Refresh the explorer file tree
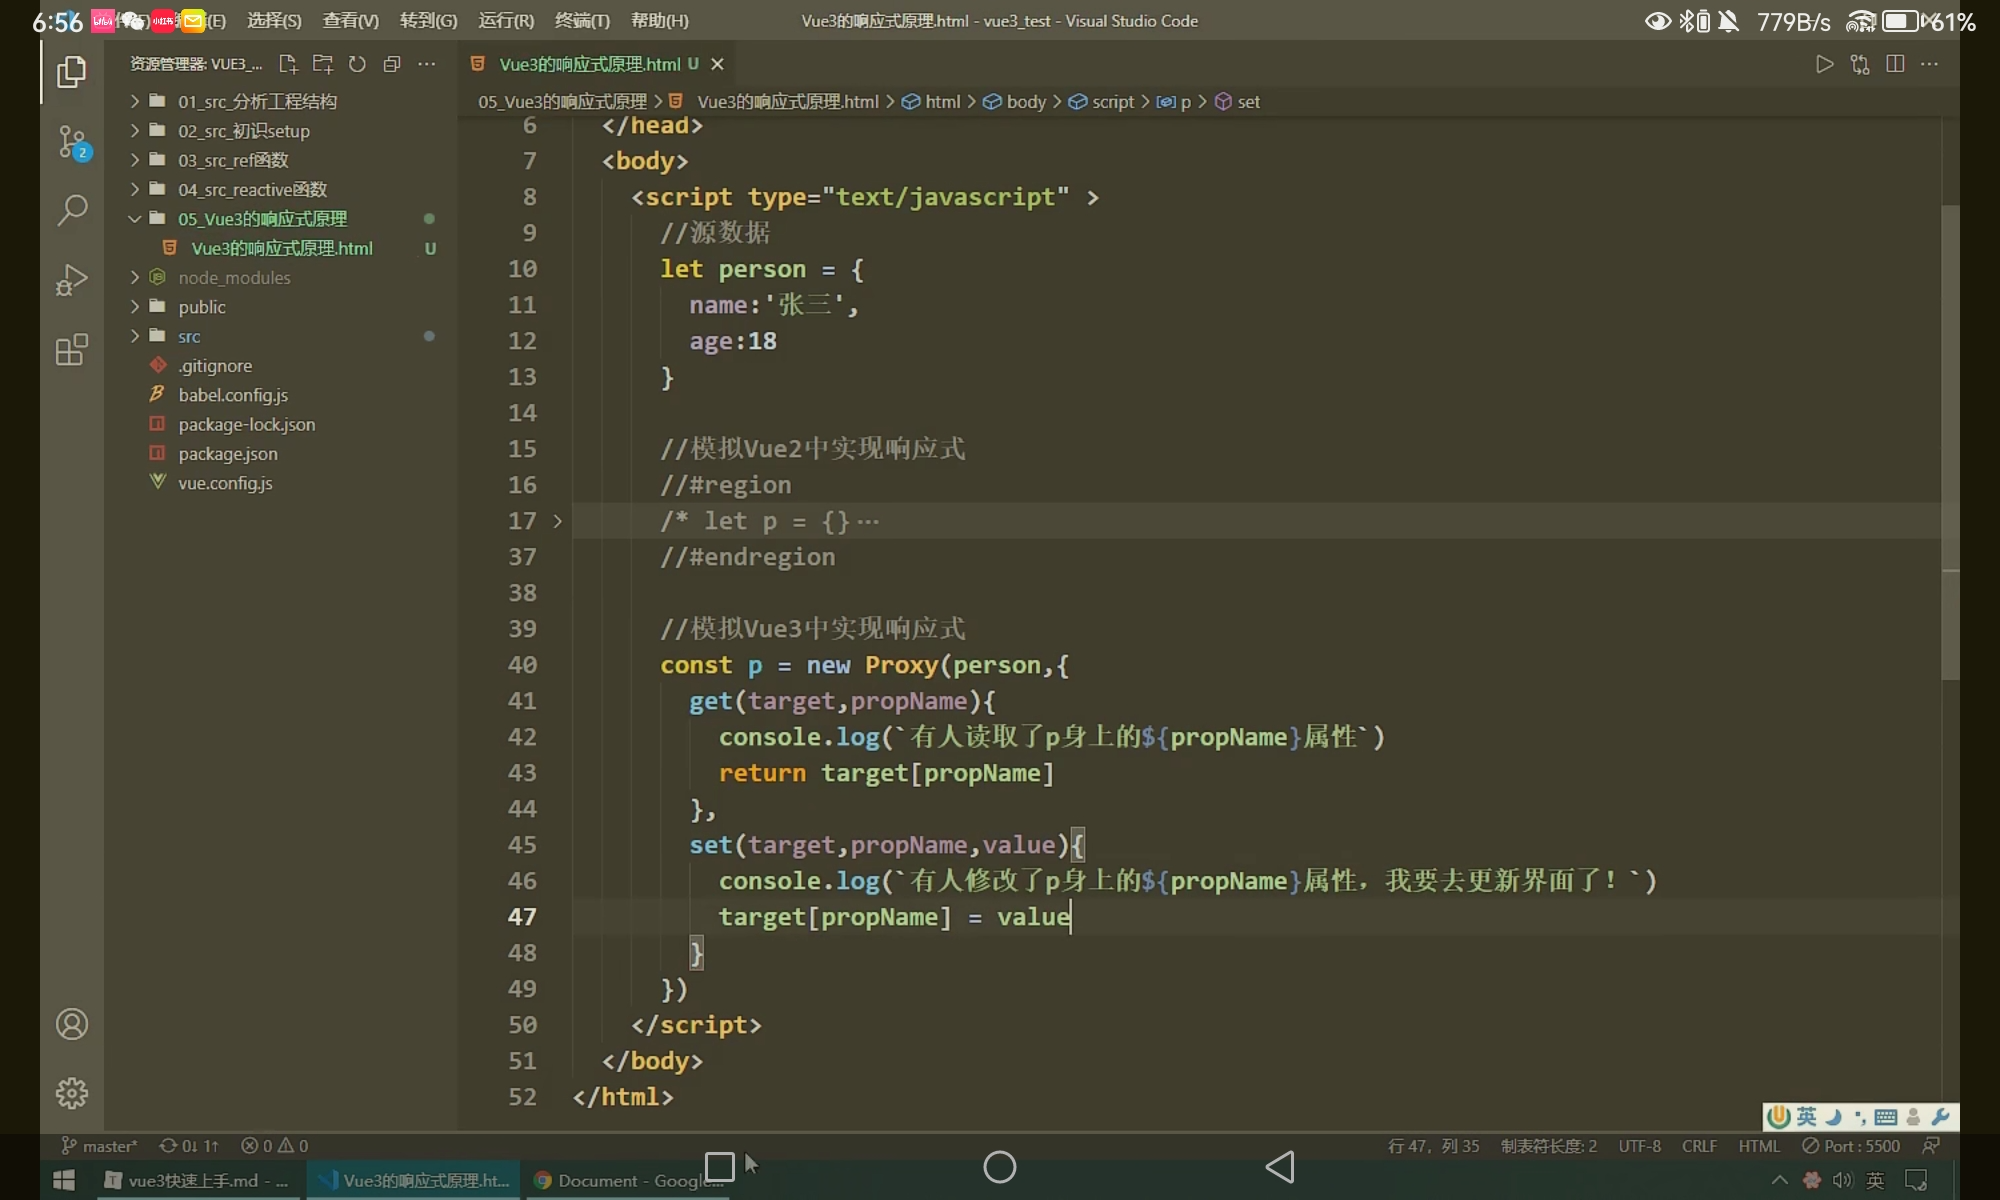 click(x=357, y=64)
